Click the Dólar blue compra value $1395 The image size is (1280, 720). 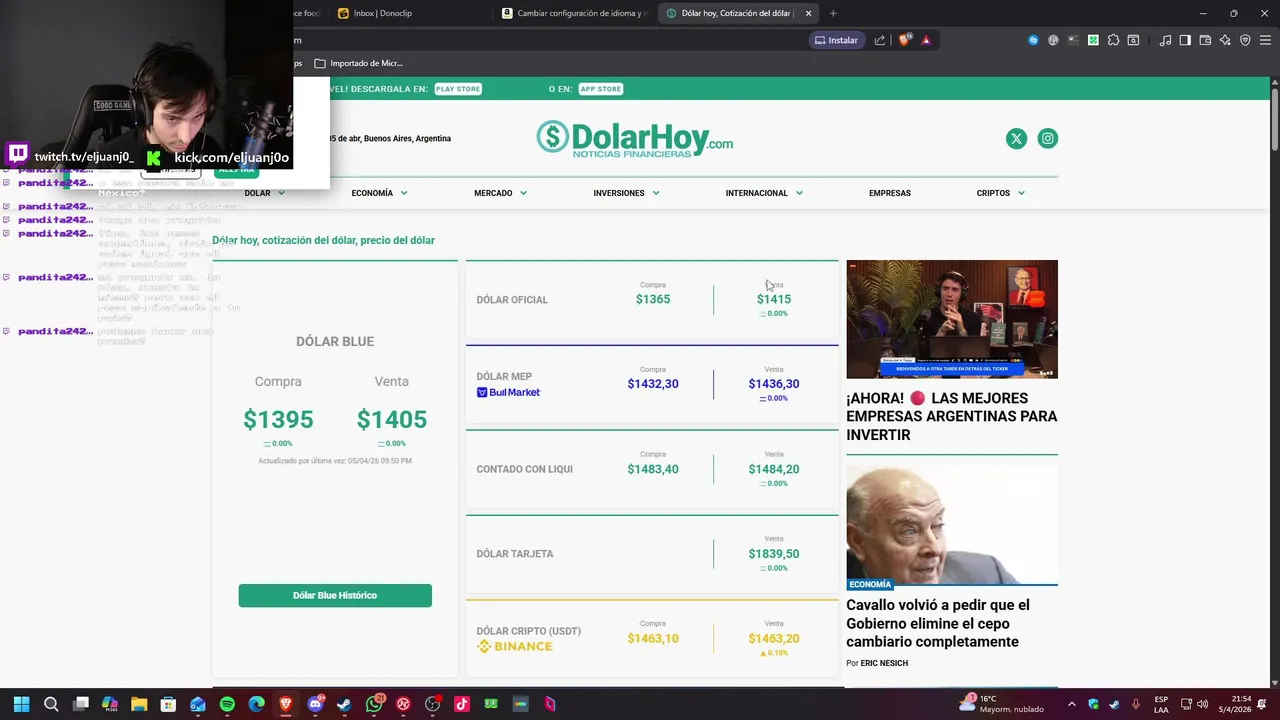pyautogui.click(x=278, y=420)
